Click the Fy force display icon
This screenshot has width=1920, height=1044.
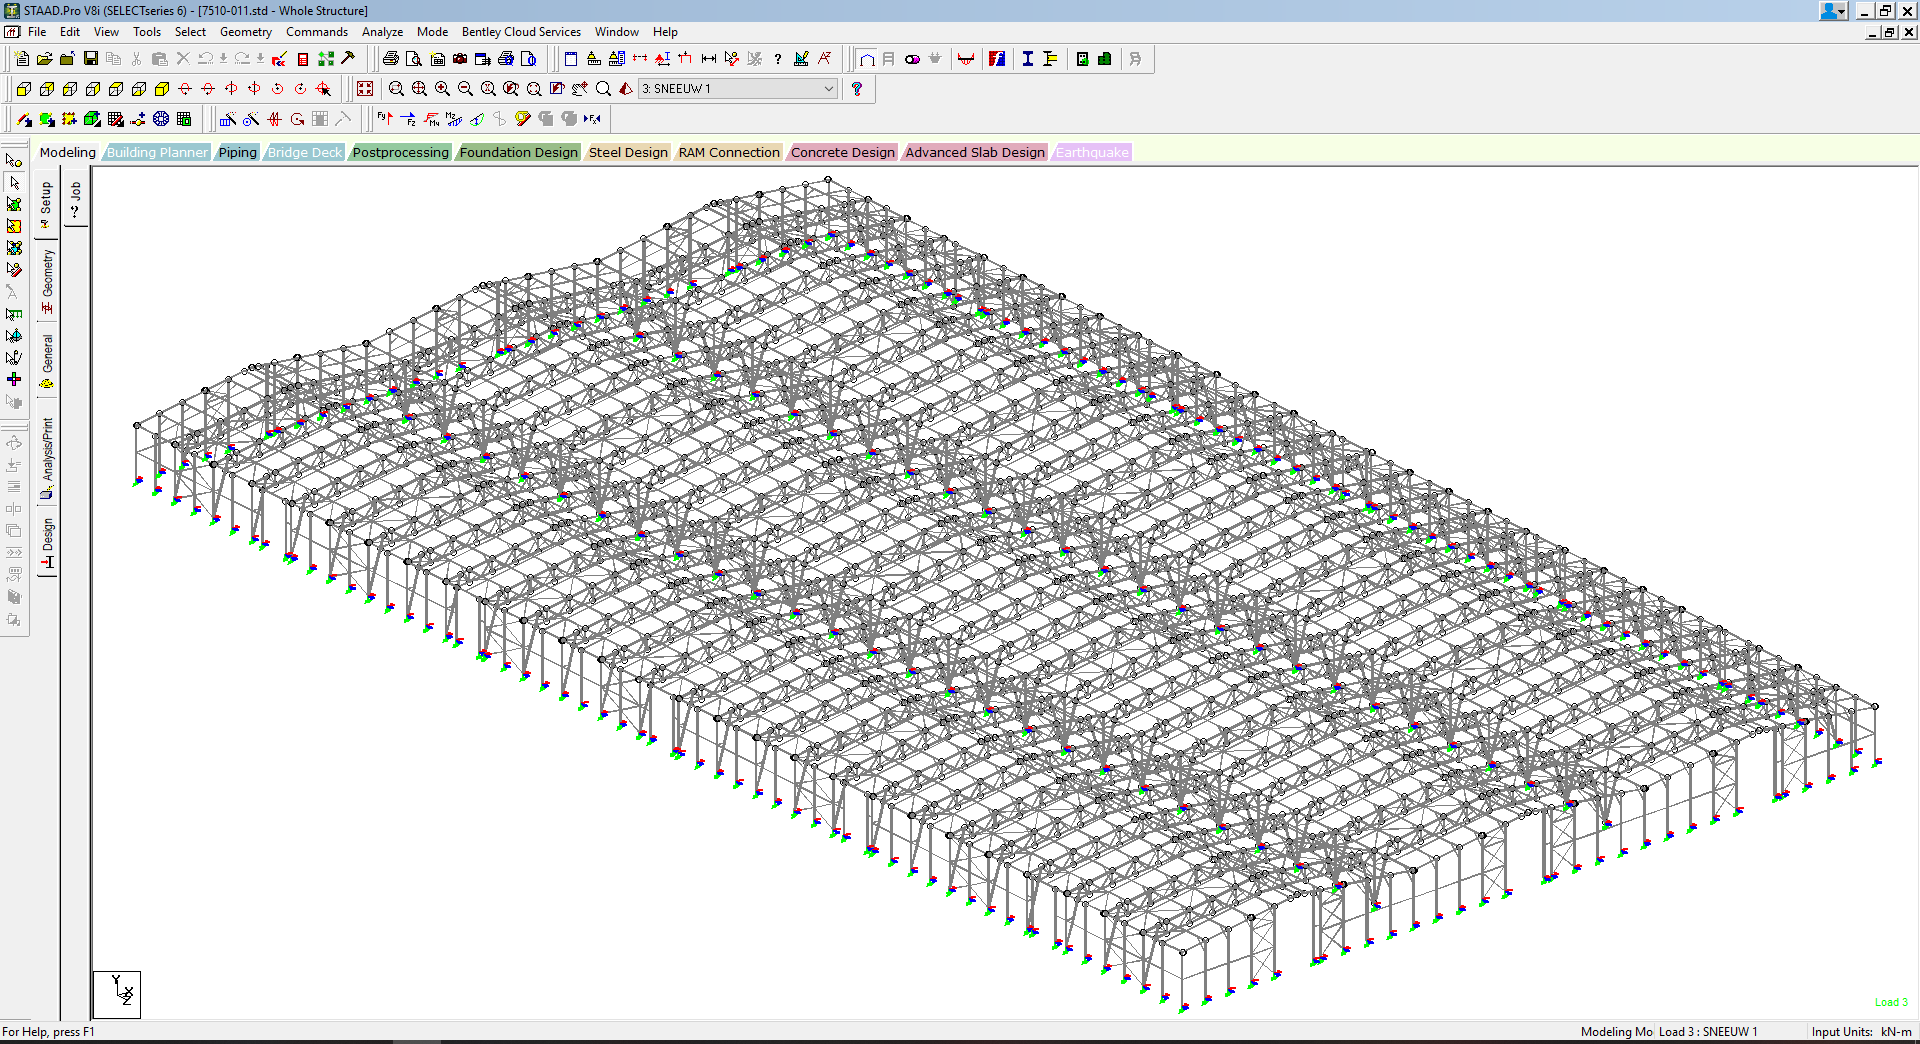pos(386,119)
